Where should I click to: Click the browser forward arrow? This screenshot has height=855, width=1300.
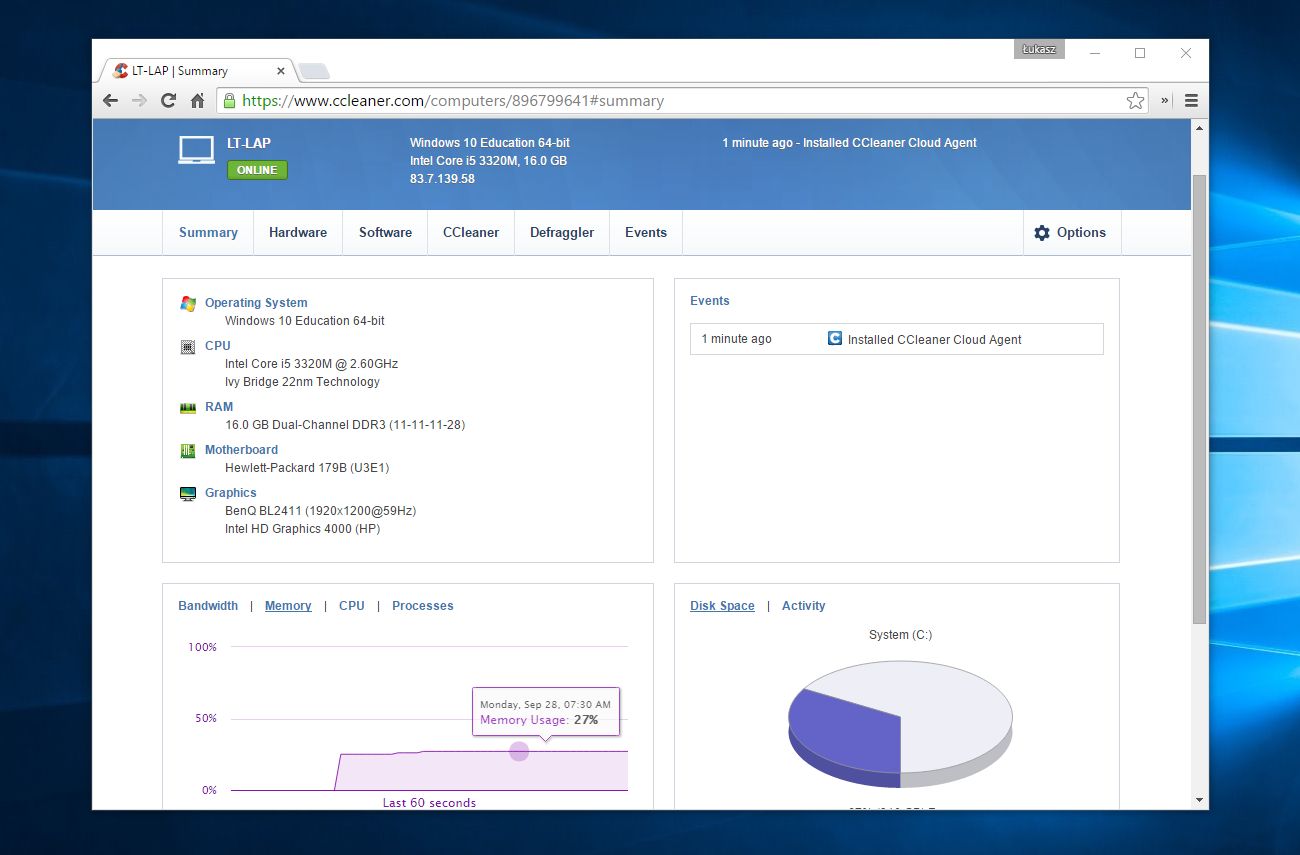[139, 100]
